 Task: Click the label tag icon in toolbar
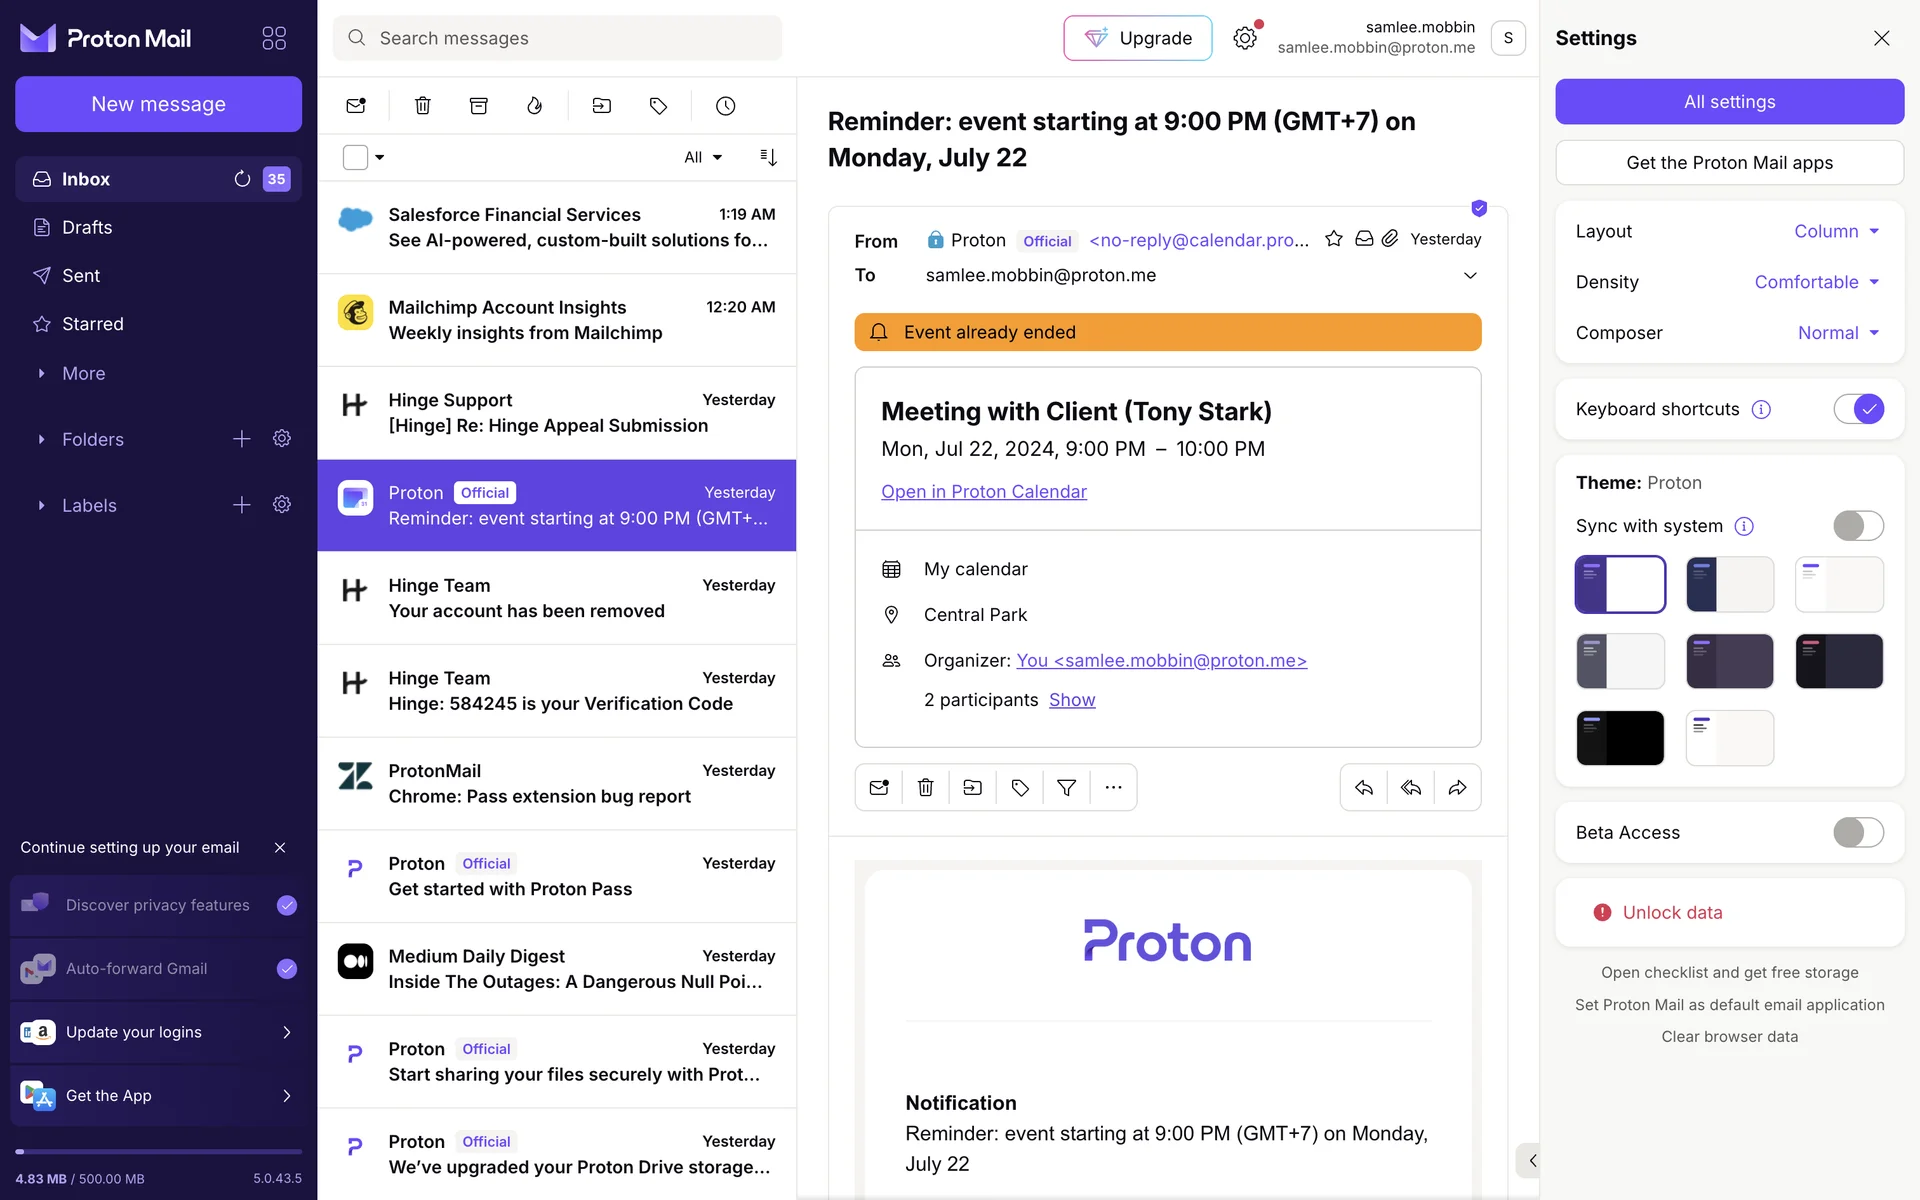coord(658,106)
